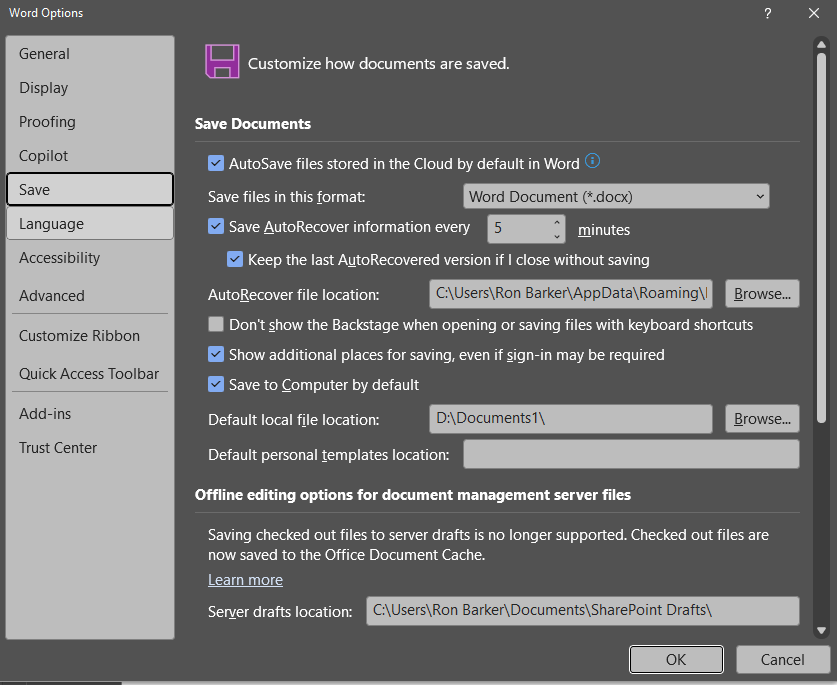Click the vertical scrollbar down arrow
The image size is (837, 685).
coord(822,630)
